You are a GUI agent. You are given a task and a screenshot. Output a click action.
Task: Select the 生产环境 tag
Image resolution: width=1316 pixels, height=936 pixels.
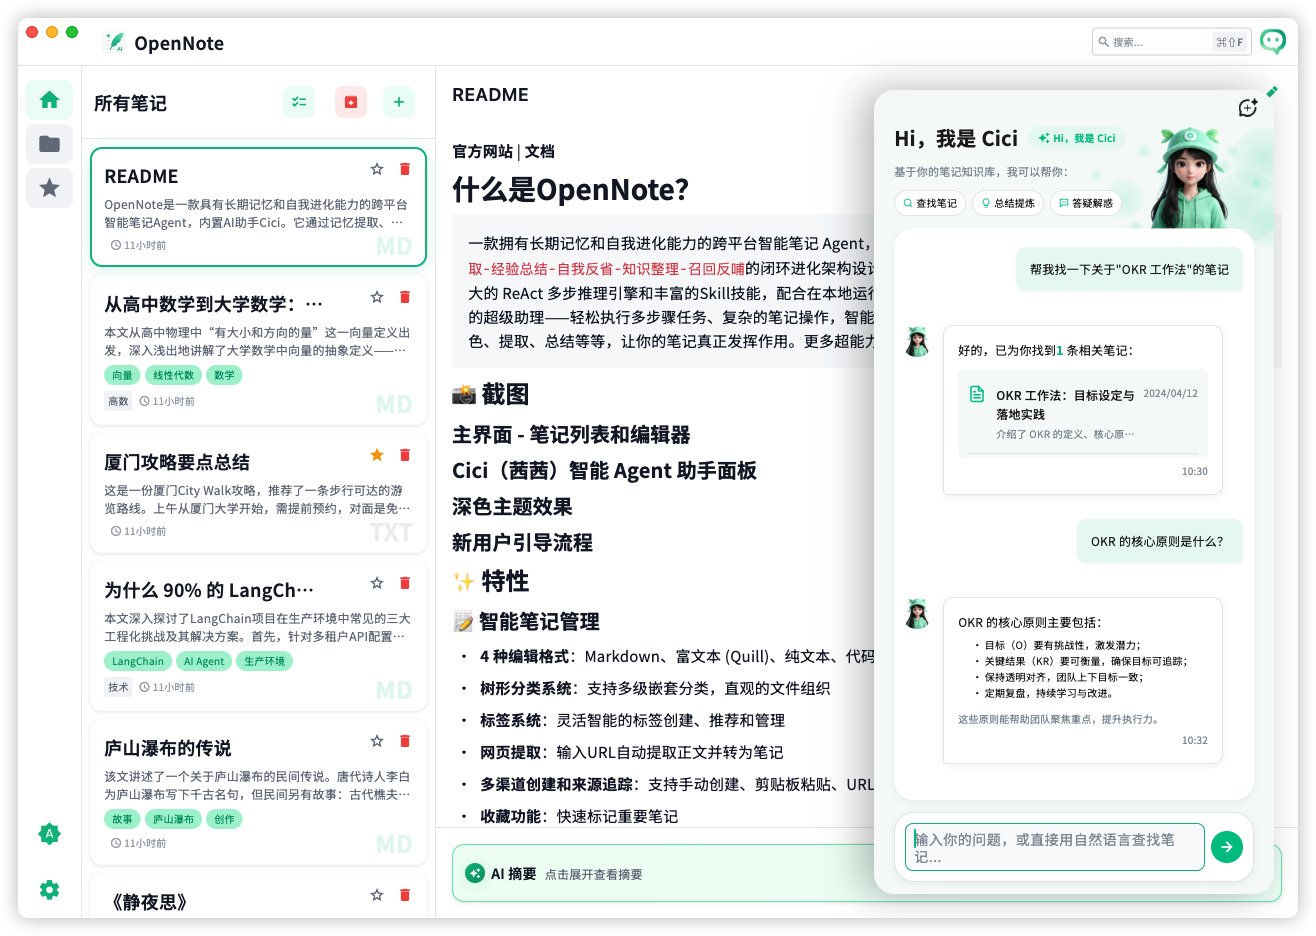(x=265, y=661)
